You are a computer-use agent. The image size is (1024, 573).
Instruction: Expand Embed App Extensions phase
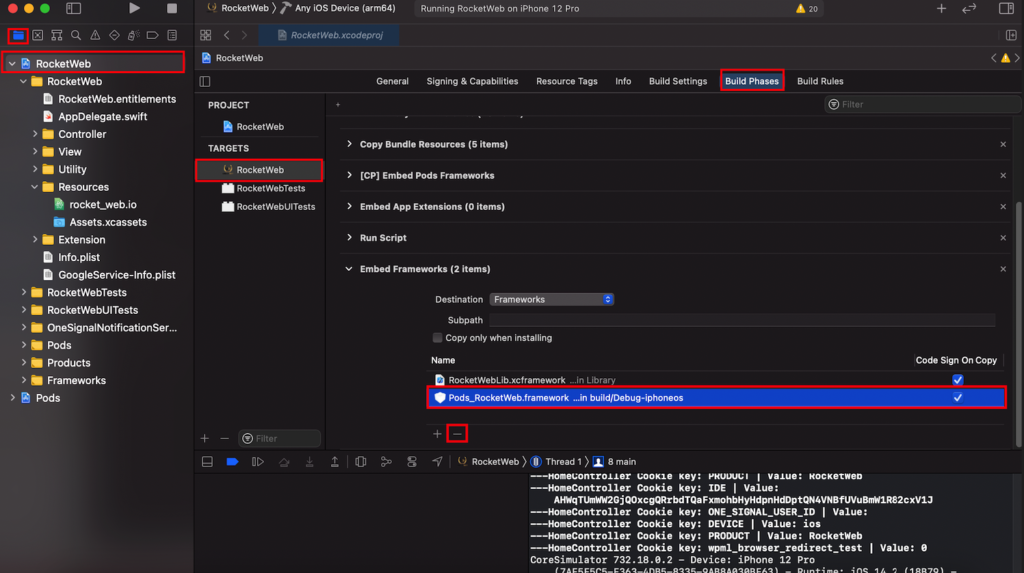[349, 206]
